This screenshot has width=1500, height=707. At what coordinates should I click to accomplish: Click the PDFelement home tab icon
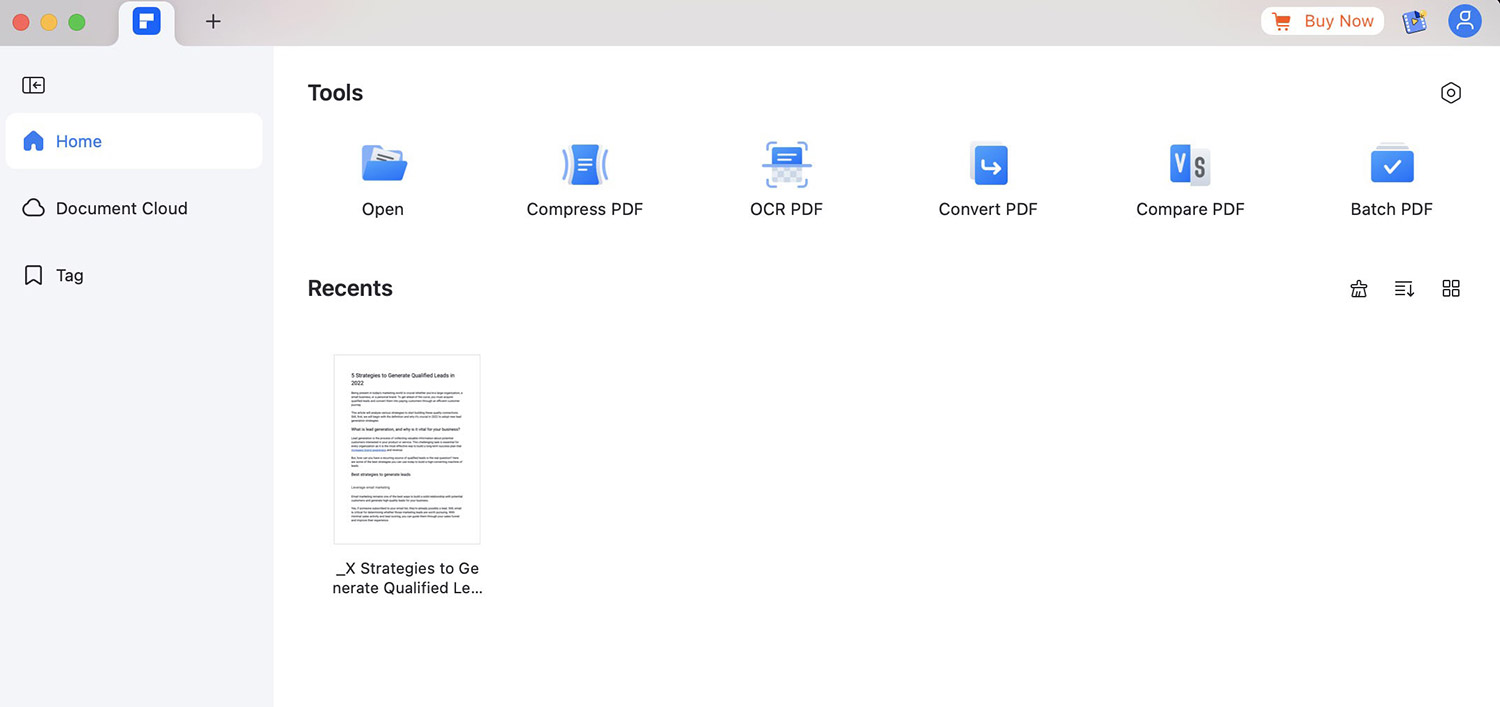point(146,21)
